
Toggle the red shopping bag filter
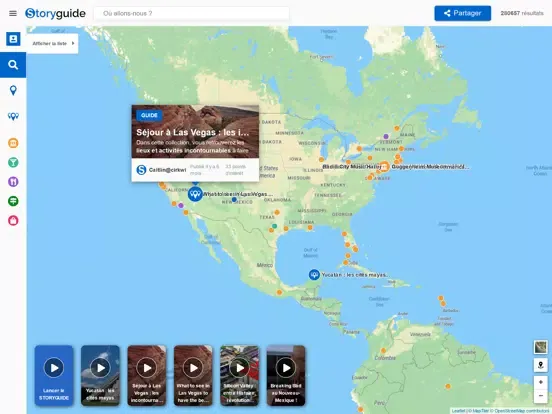click(x=13, y=220)
